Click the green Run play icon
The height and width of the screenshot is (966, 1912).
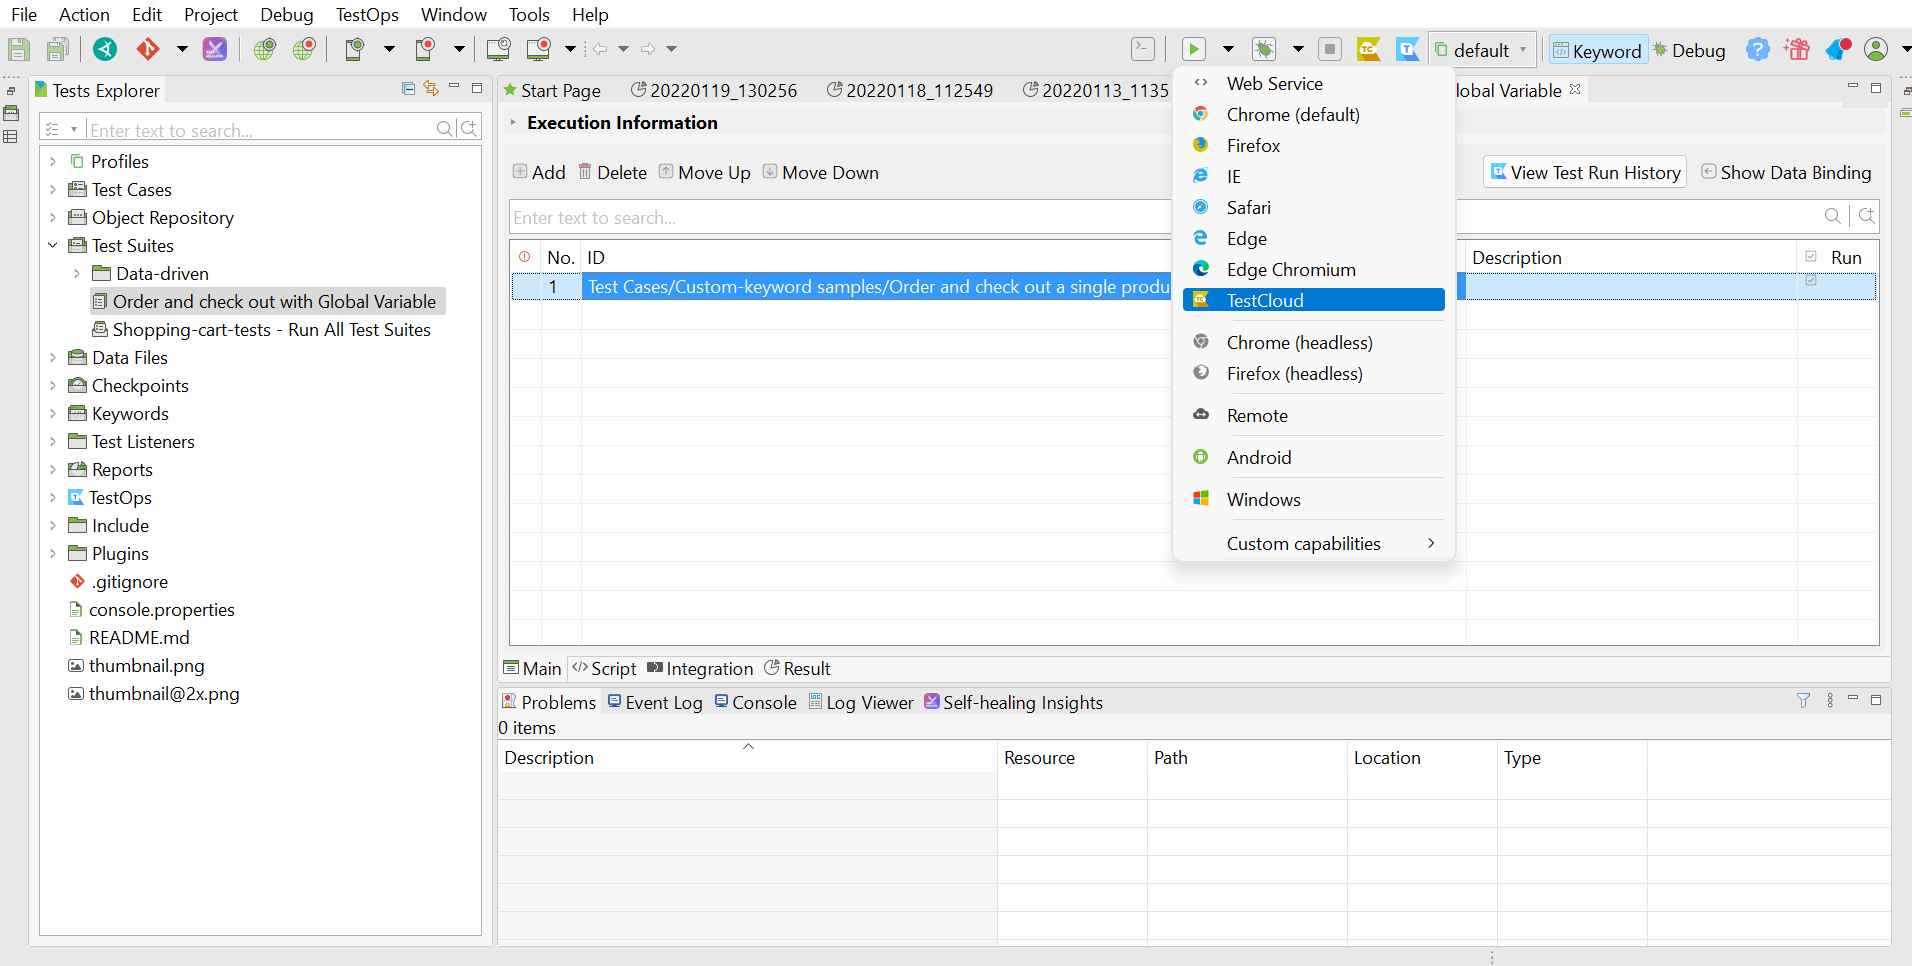(x=1194, y=49)
